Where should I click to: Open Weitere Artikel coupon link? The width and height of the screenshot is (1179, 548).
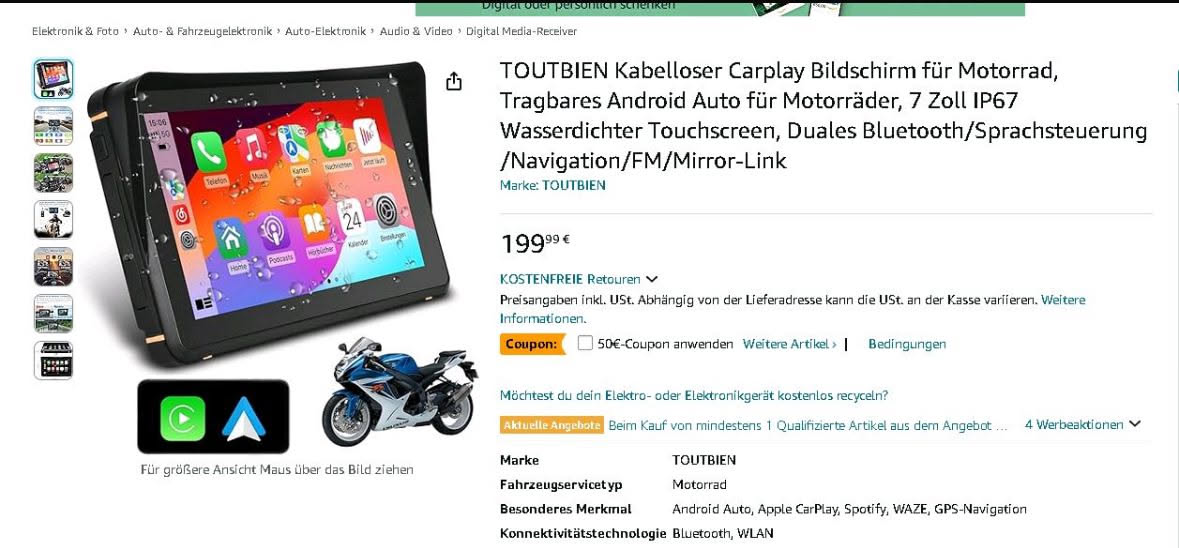tap(790, 344)
